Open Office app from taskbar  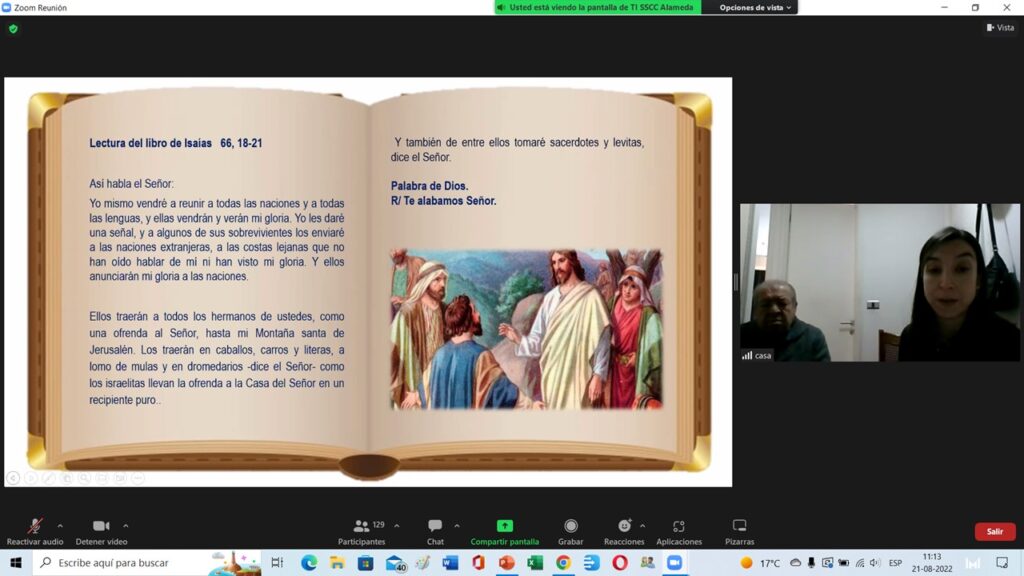click(x=479, y=562)
